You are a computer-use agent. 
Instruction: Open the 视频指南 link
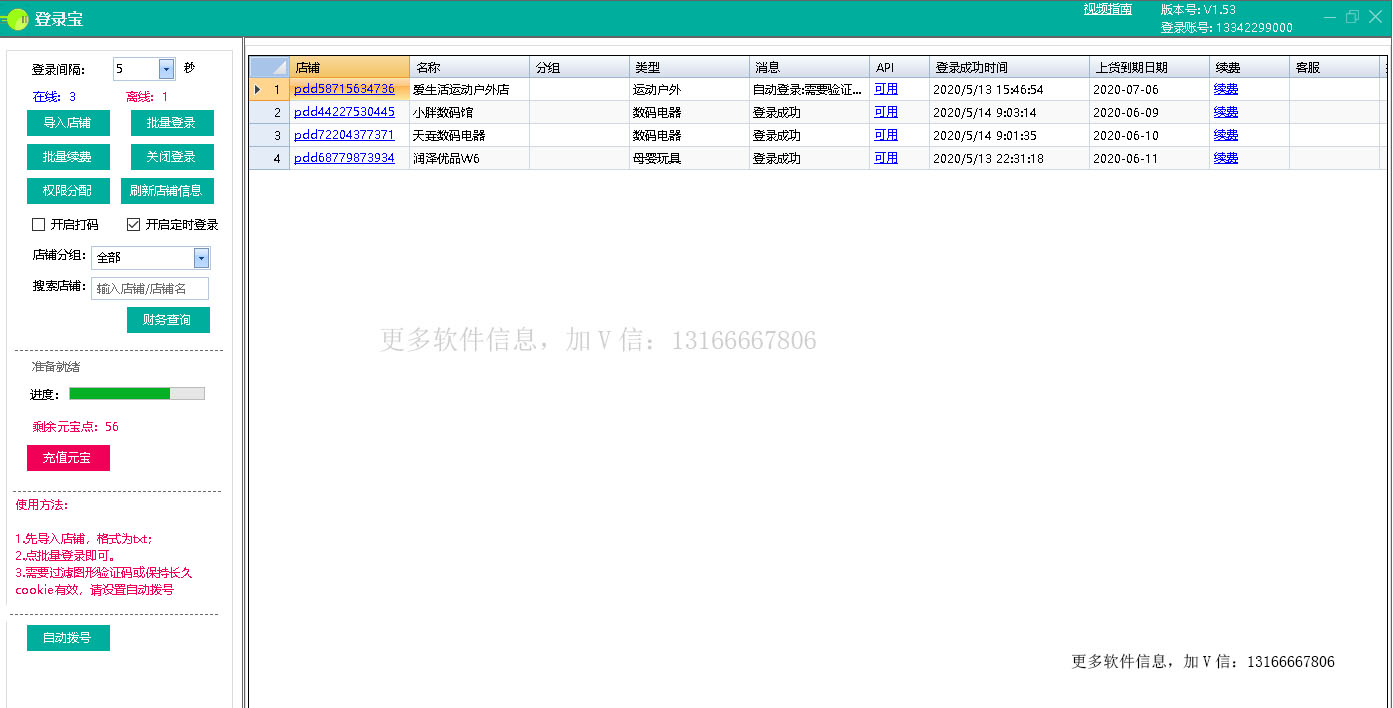[1108, 9]
